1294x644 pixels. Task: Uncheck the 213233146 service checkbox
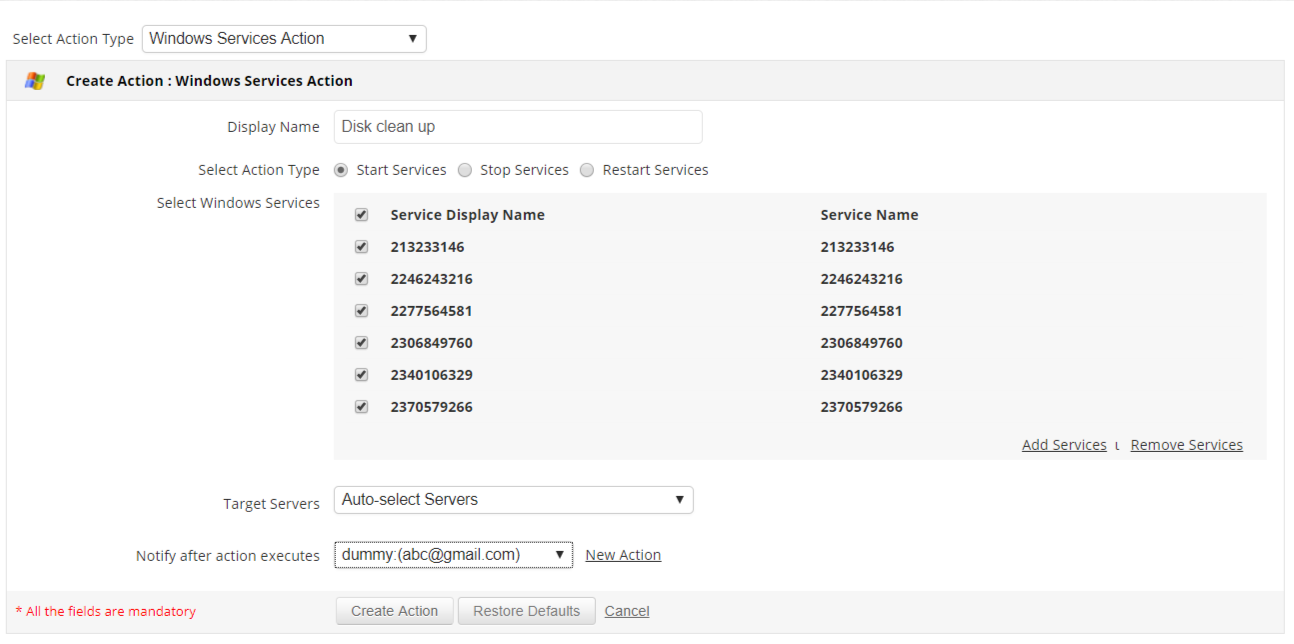coord(362,247)
